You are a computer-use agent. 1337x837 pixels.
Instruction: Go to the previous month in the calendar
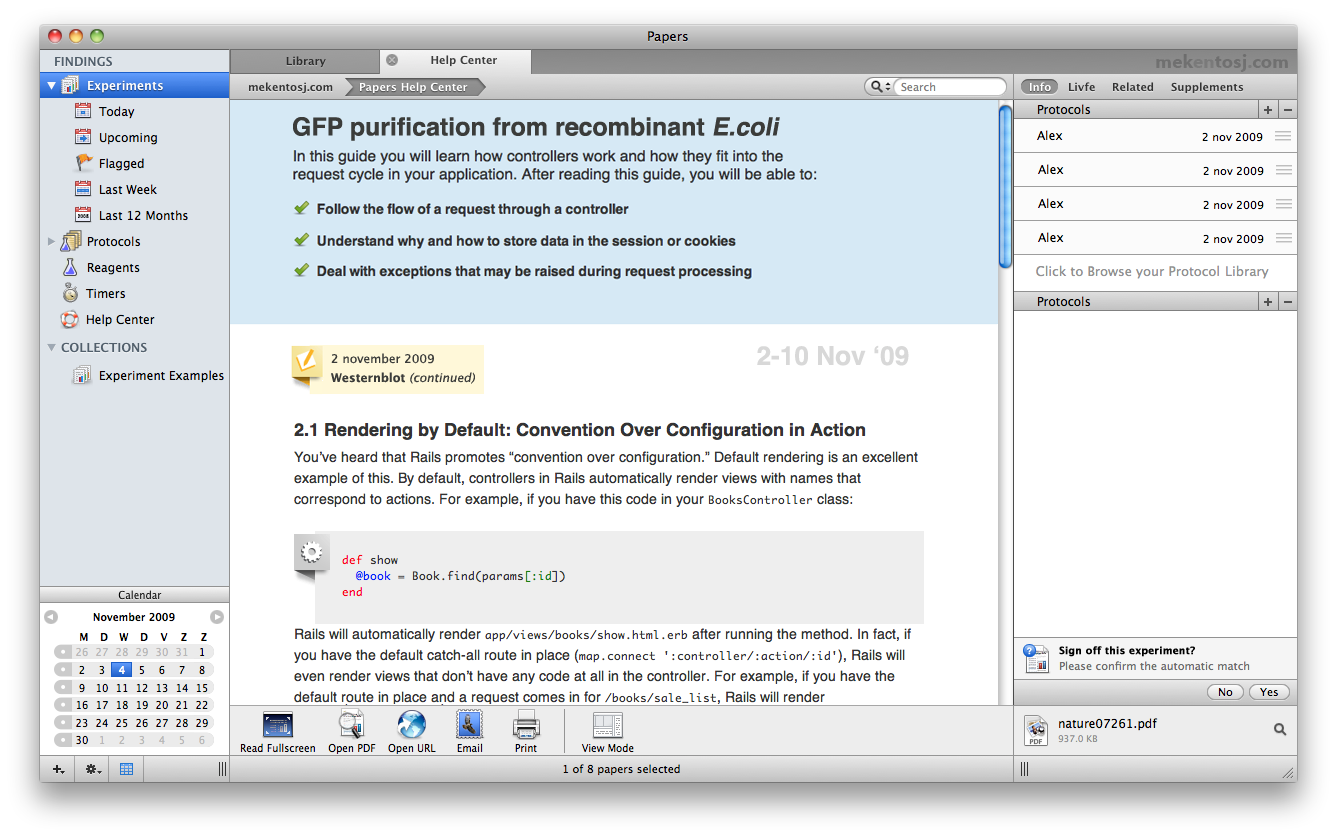coord(51,617)
